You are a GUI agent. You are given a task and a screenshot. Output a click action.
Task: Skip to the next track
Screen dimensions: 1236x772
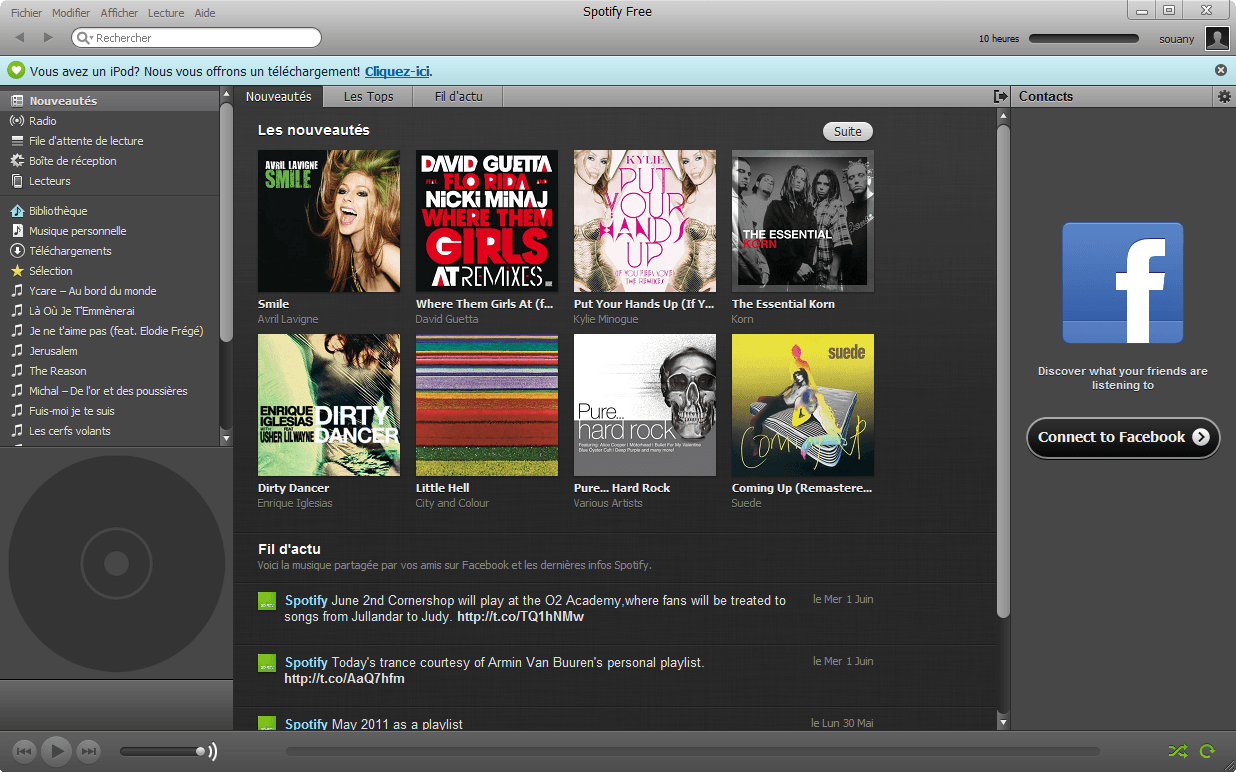pos(89,751)
